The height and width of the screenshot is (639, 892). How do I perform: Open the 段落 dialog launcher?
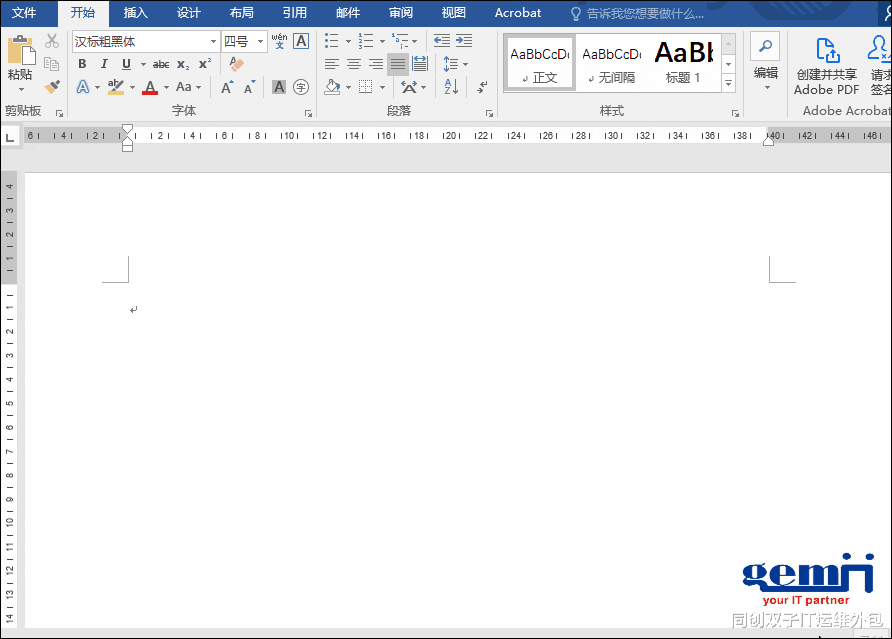coord(489,113)
